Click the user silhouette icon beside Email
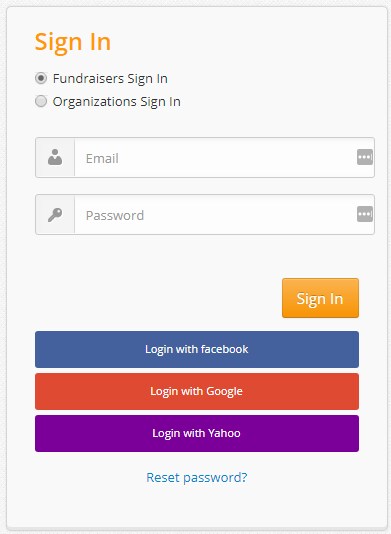The width and height of the screenshot is (391, 534). (55, 157)
